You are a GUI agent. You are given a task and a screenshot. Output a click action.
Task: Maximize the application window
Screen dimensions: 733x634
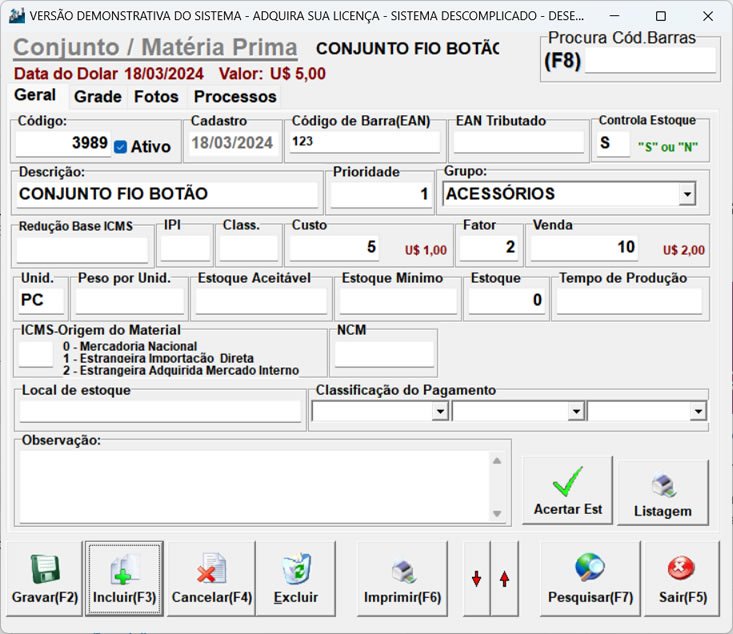coord(661,16)
